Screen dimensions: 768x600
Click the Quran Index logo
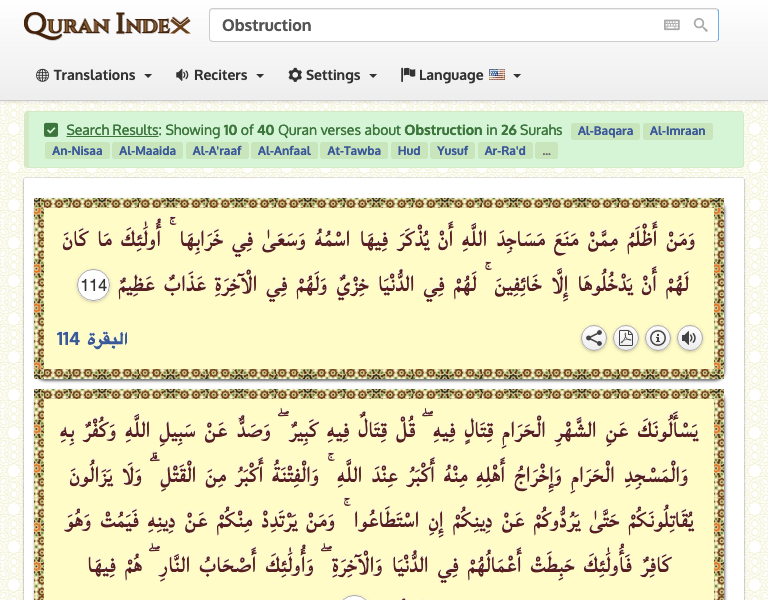pos(106,25)
